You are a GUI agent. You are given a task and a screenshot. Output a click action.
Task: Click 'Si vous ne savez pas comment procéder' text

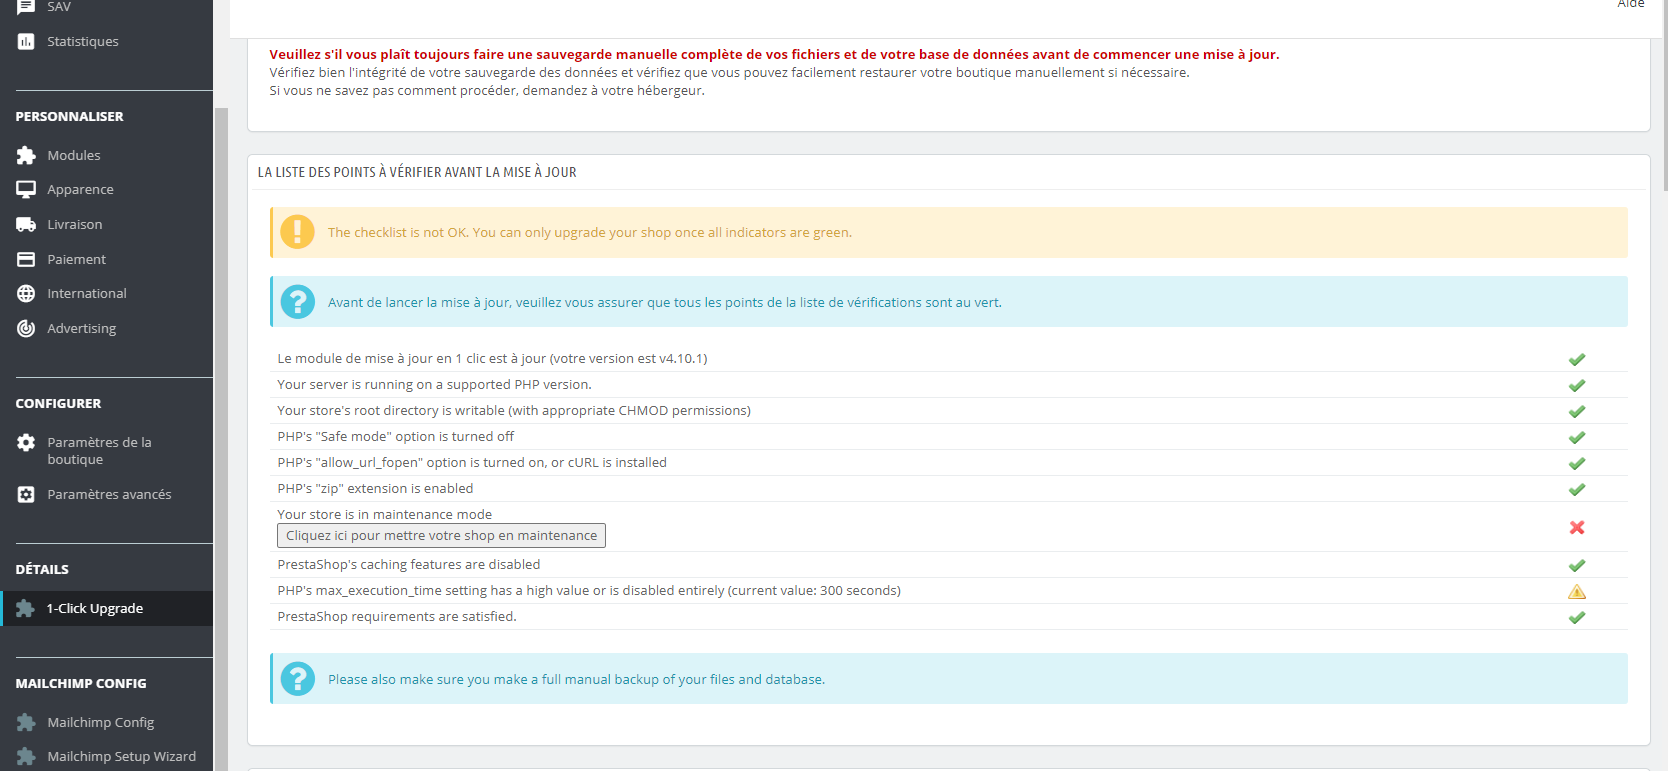click(487, 90)
